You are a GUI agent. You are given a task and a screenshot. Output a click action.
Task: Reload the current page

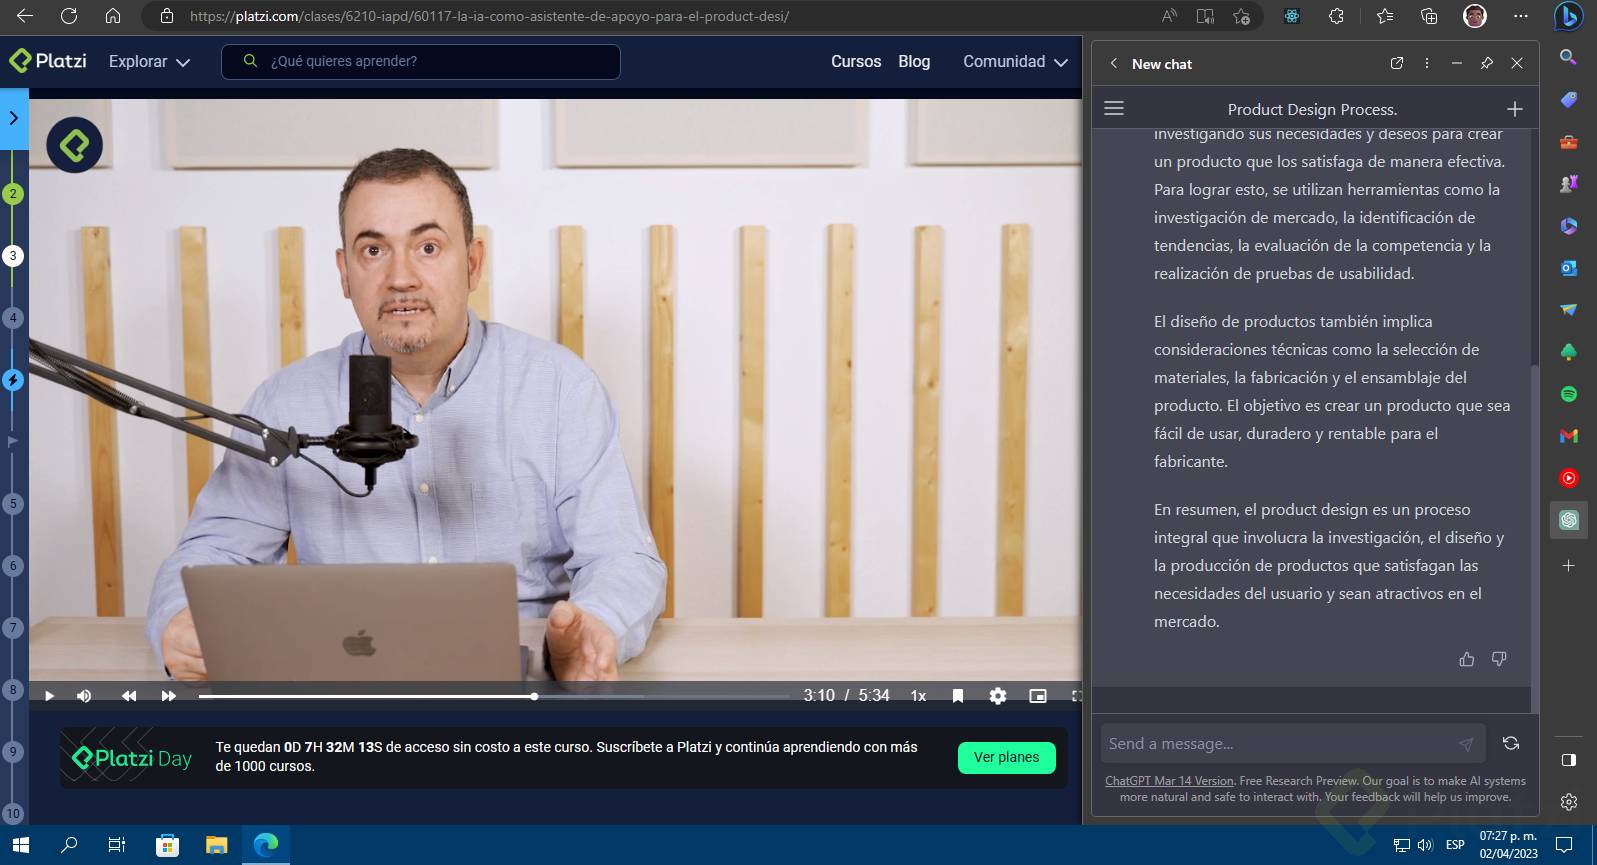tap(69, 16)
